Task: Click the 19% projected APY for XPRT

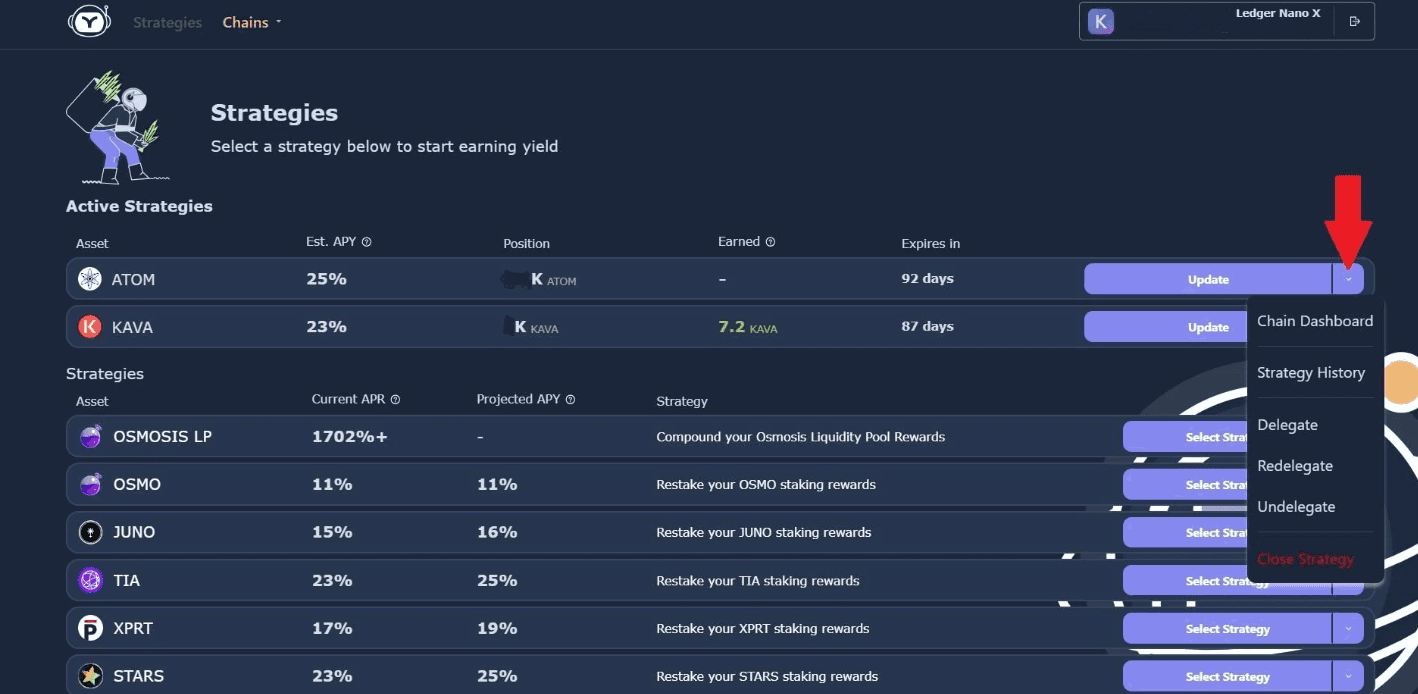Action: point(497,628)
